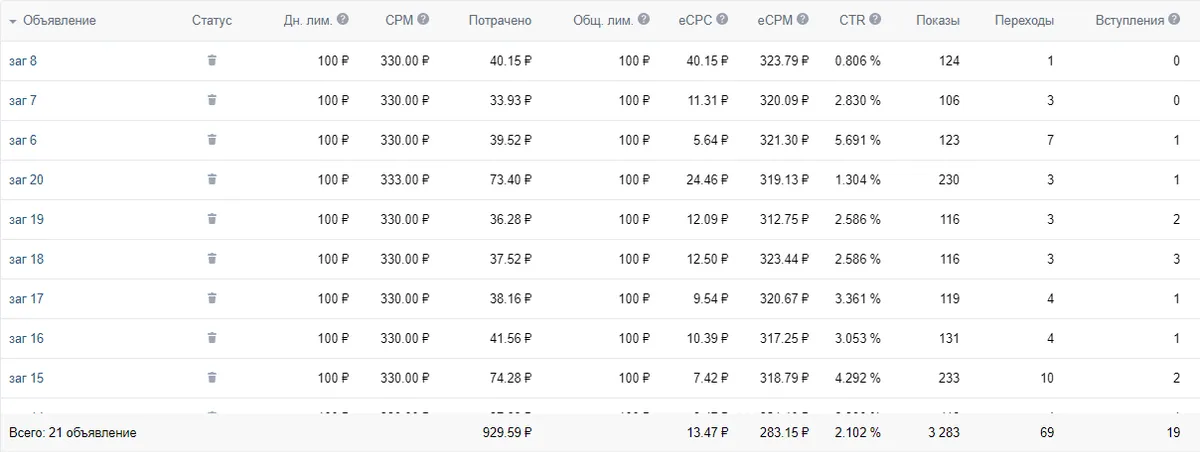Toggle sort arrow on Объявление column
The width and height of the screenshot is (1200, 452).
(13, 20)
